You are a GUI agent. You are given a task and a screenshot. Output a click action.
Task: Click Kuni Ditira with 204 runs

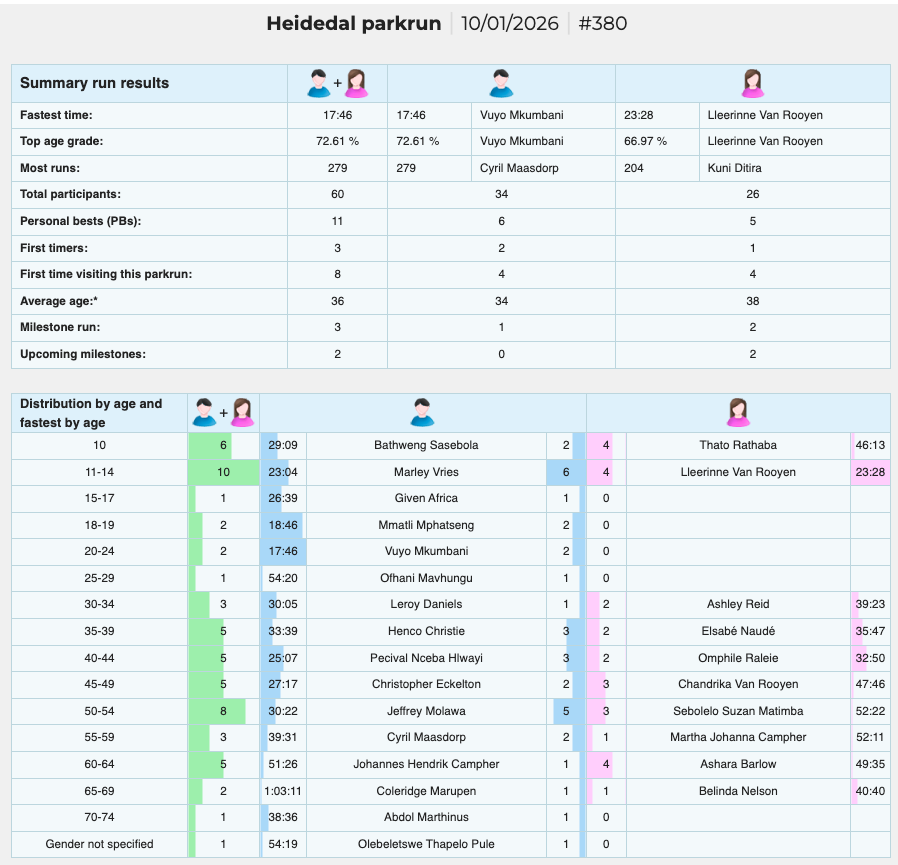pos(734,168)
